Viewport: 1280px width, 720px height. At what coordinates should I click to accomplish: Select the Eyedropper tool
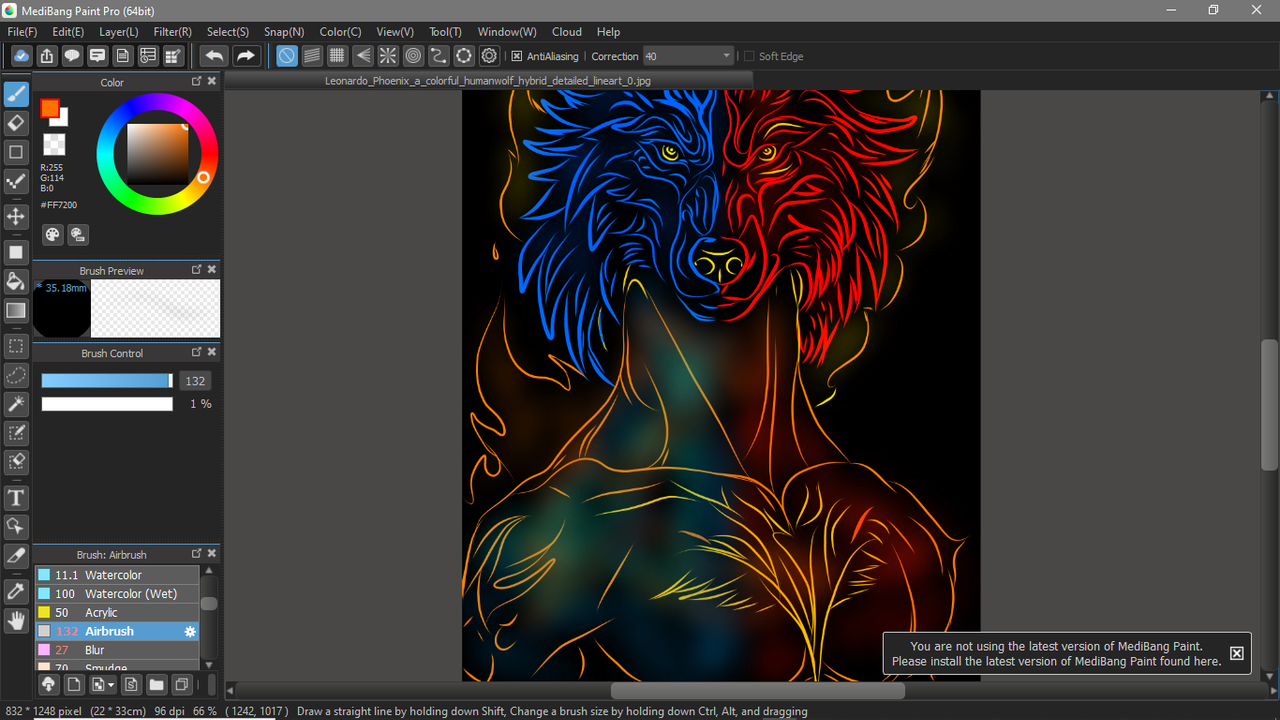(x=16, y=591)
